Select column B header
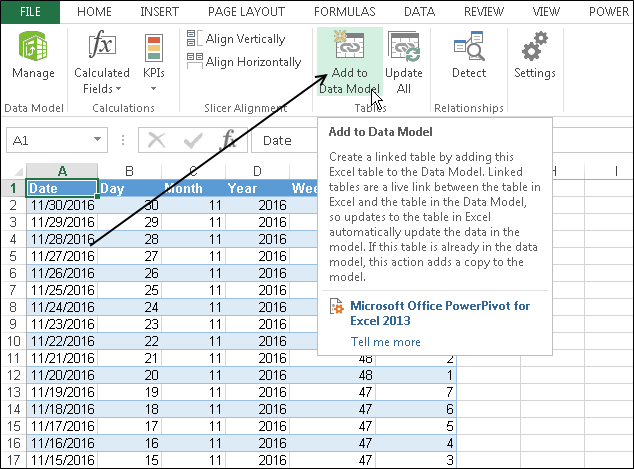 [x=129, y=171]
